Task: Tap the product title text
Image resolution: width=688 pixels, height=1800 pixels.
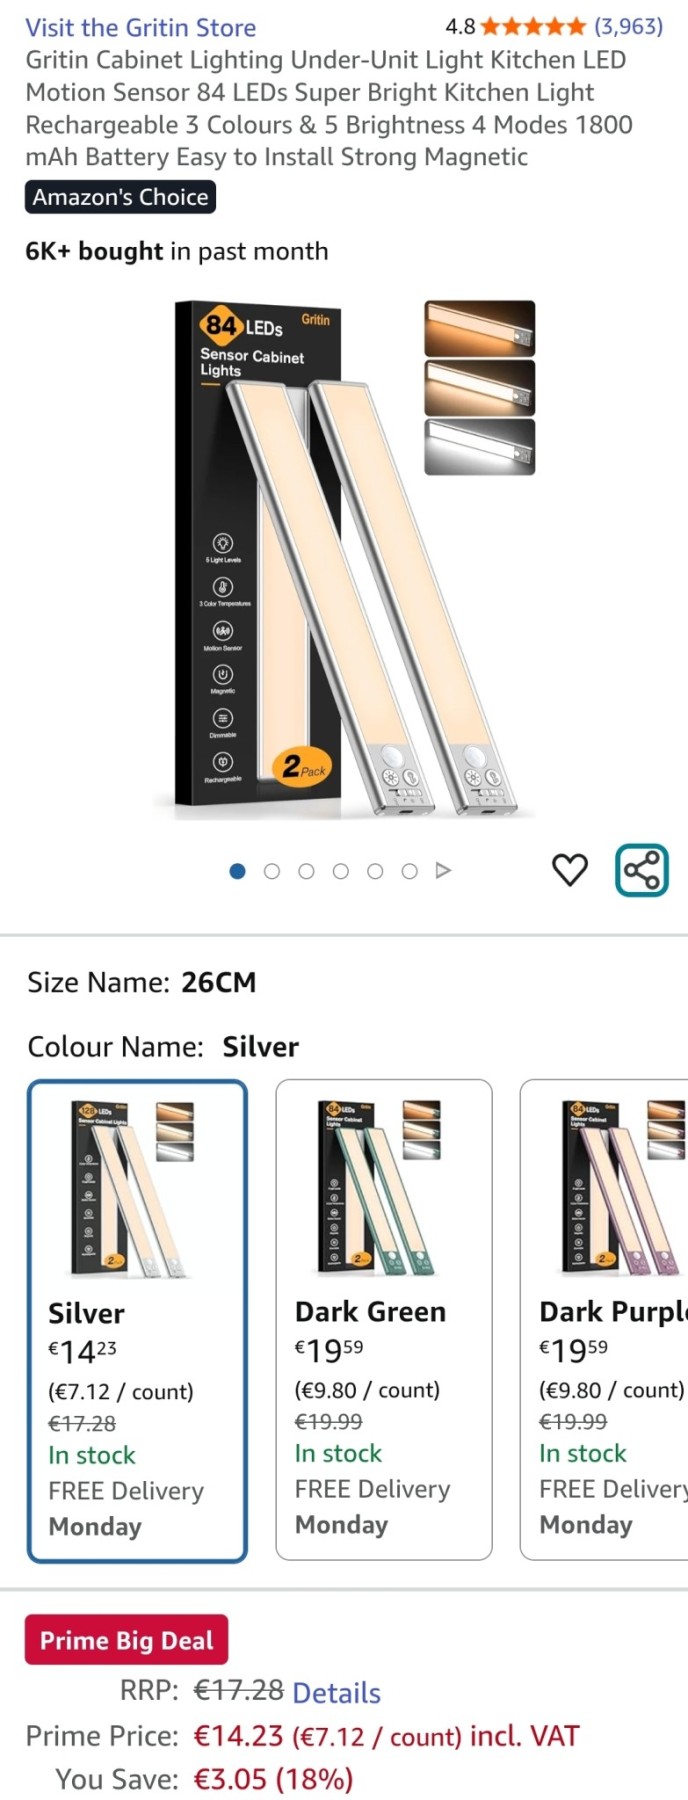Action: pos(329,108)
